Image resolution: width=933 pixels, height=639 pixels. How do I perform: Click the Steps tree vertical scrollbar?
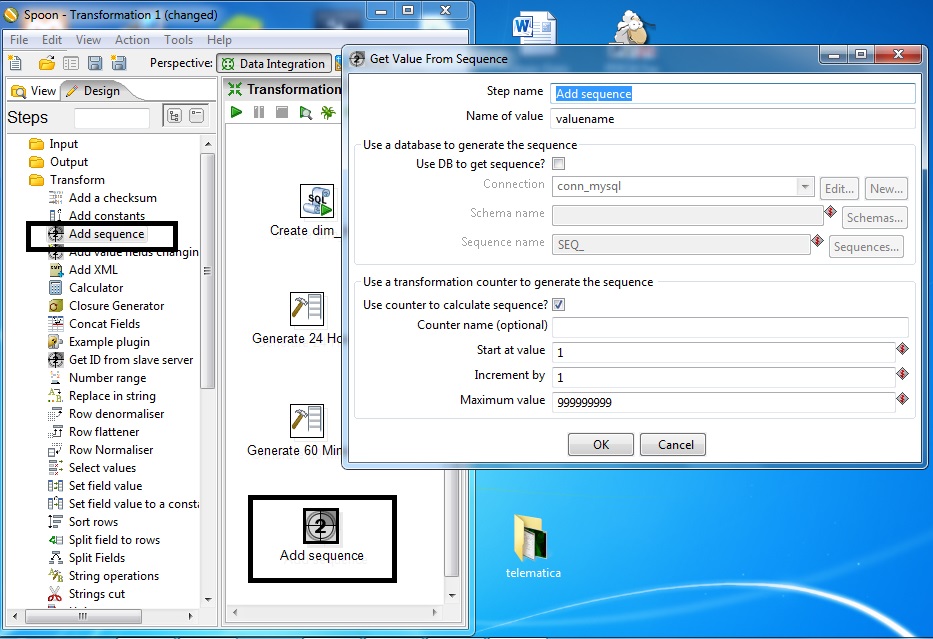[208, 271]
